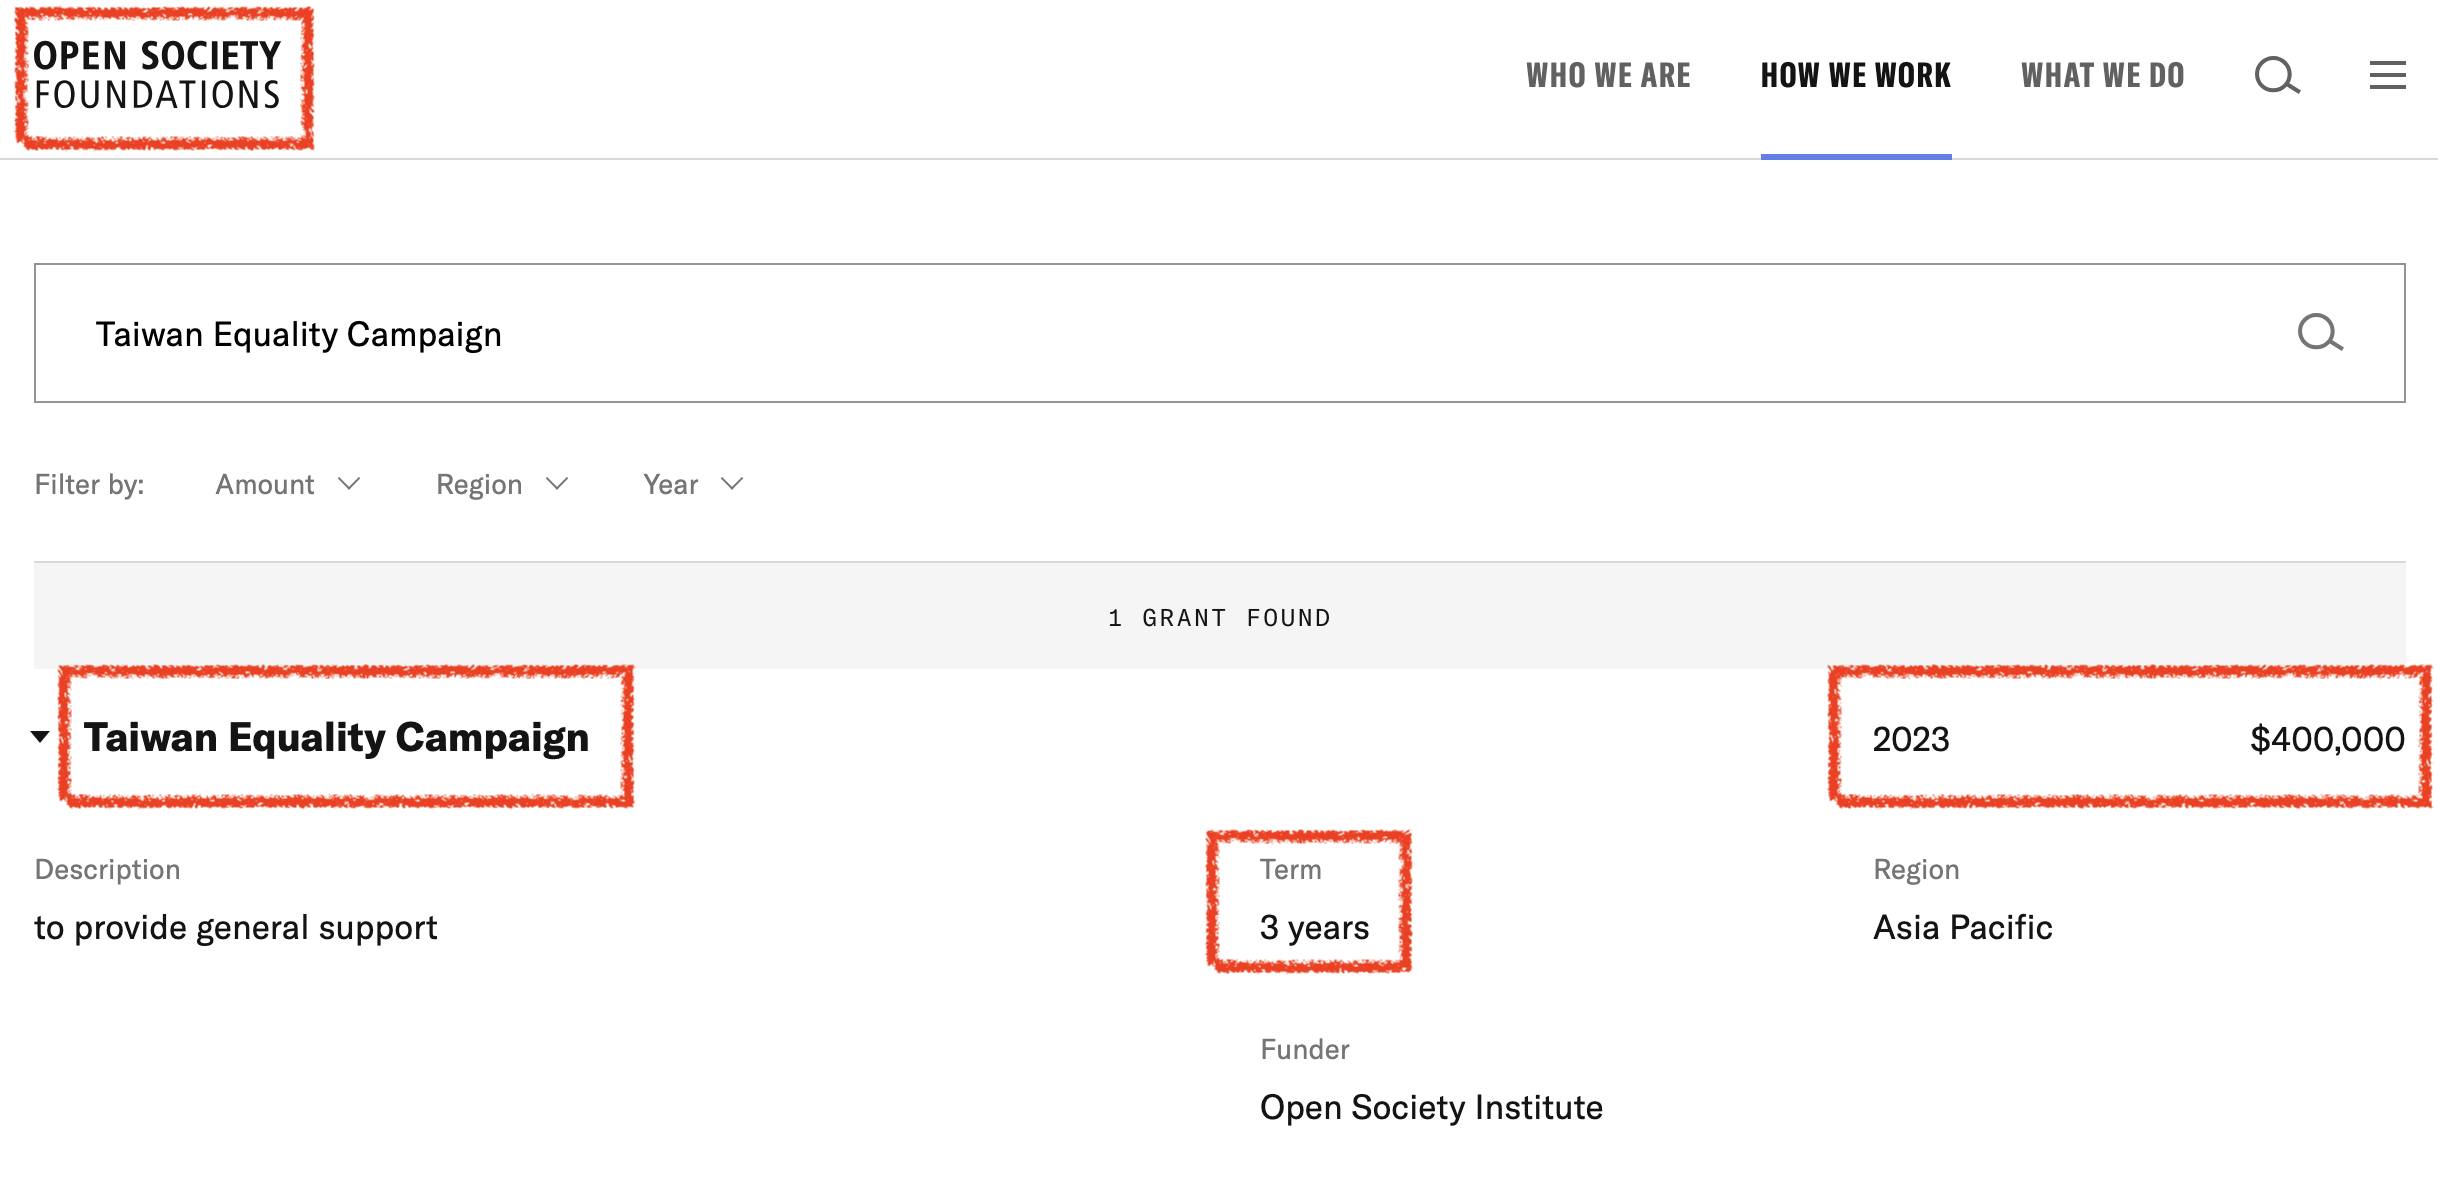Open the Region filter dropdown

coord(500,484)
